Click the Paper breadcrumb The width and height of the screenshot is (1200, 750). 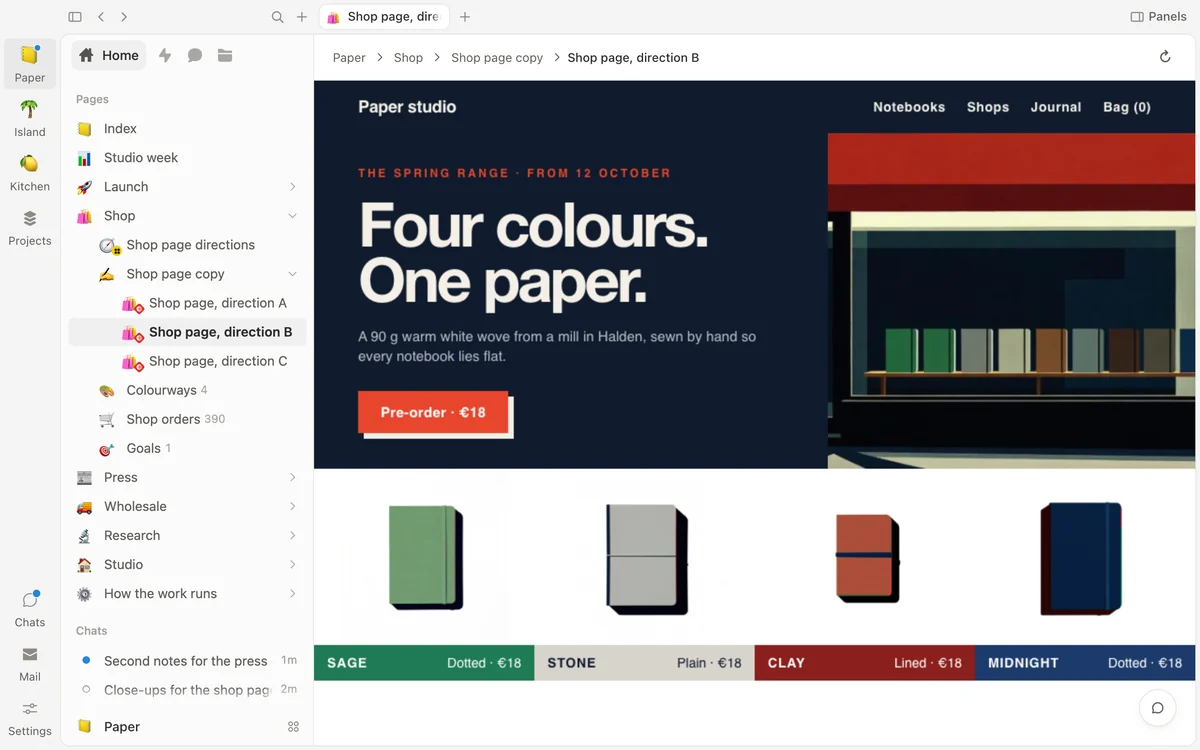tap(349, 58)
